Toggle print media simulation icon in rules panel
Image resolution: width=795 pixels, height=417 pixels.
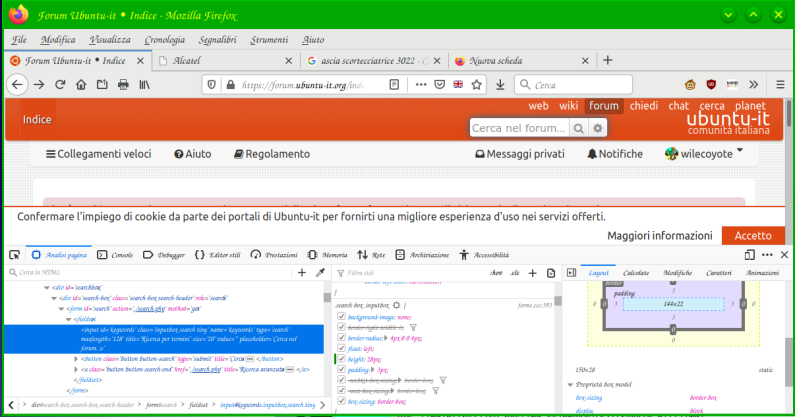(x=551, y=273)
